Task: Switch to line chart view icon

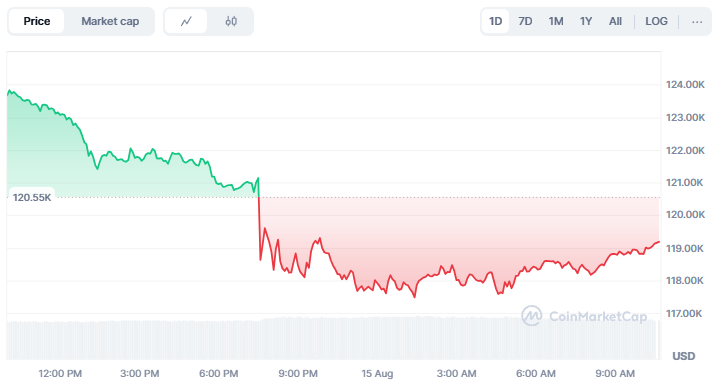Action: (x=186, y=22)
